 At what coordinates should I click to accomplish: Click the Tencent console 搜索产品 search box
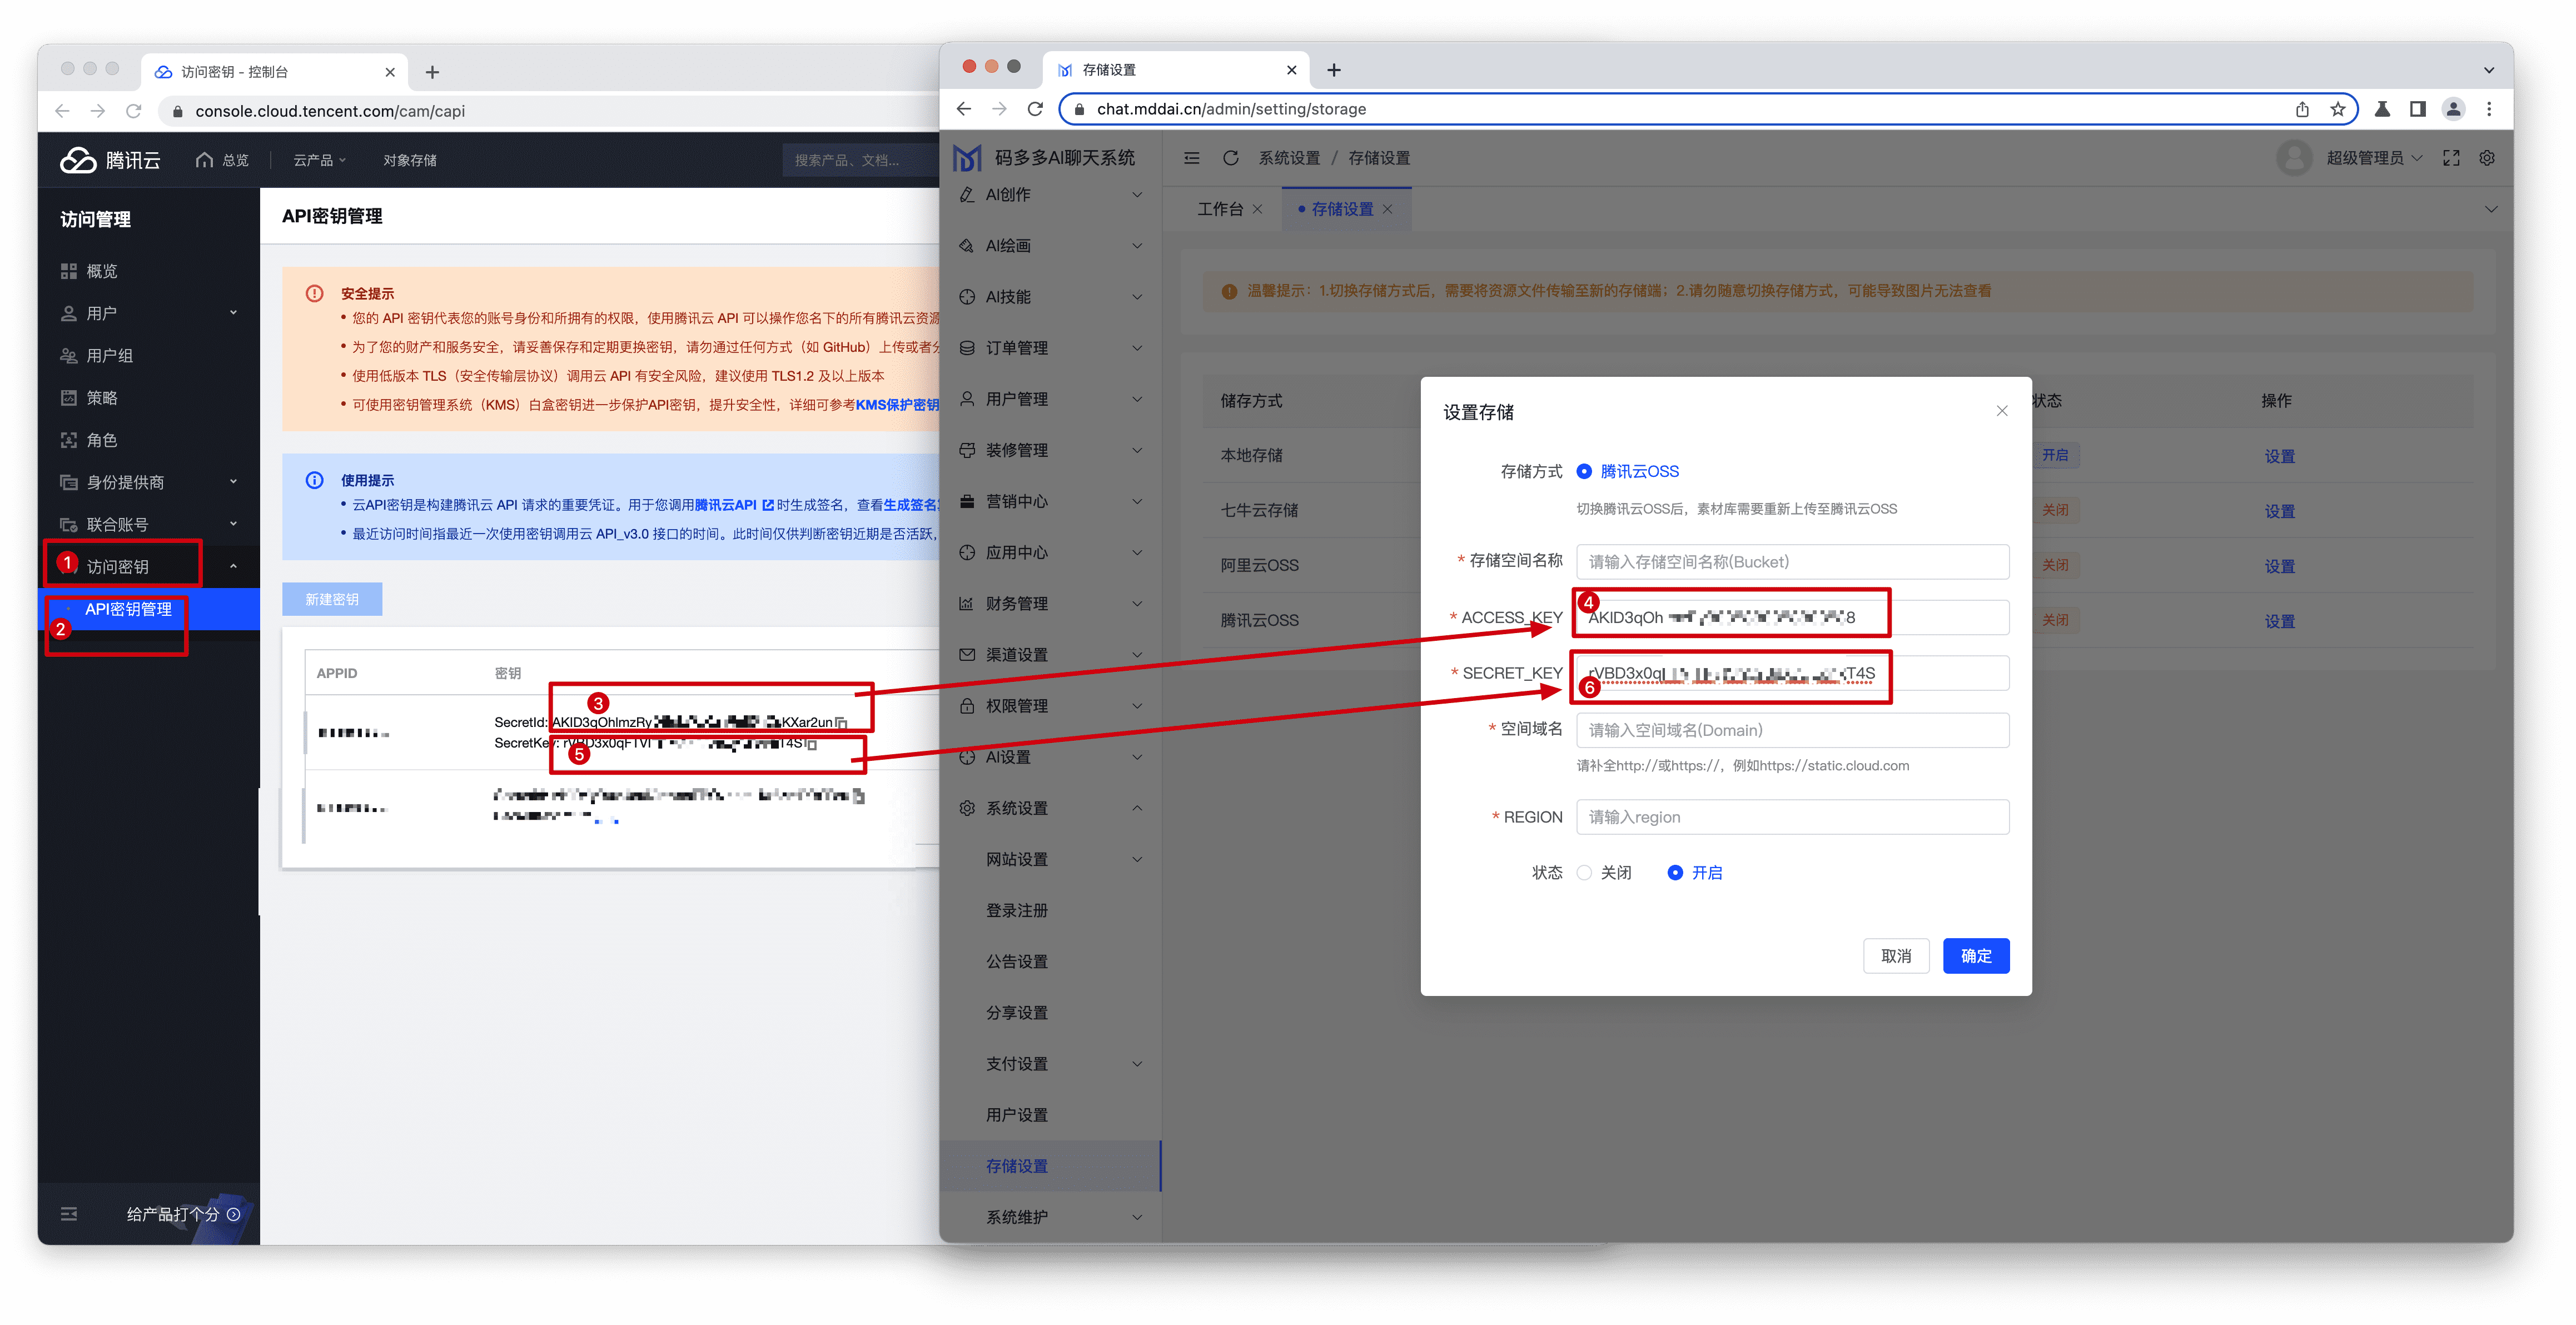tap(860, 160)
